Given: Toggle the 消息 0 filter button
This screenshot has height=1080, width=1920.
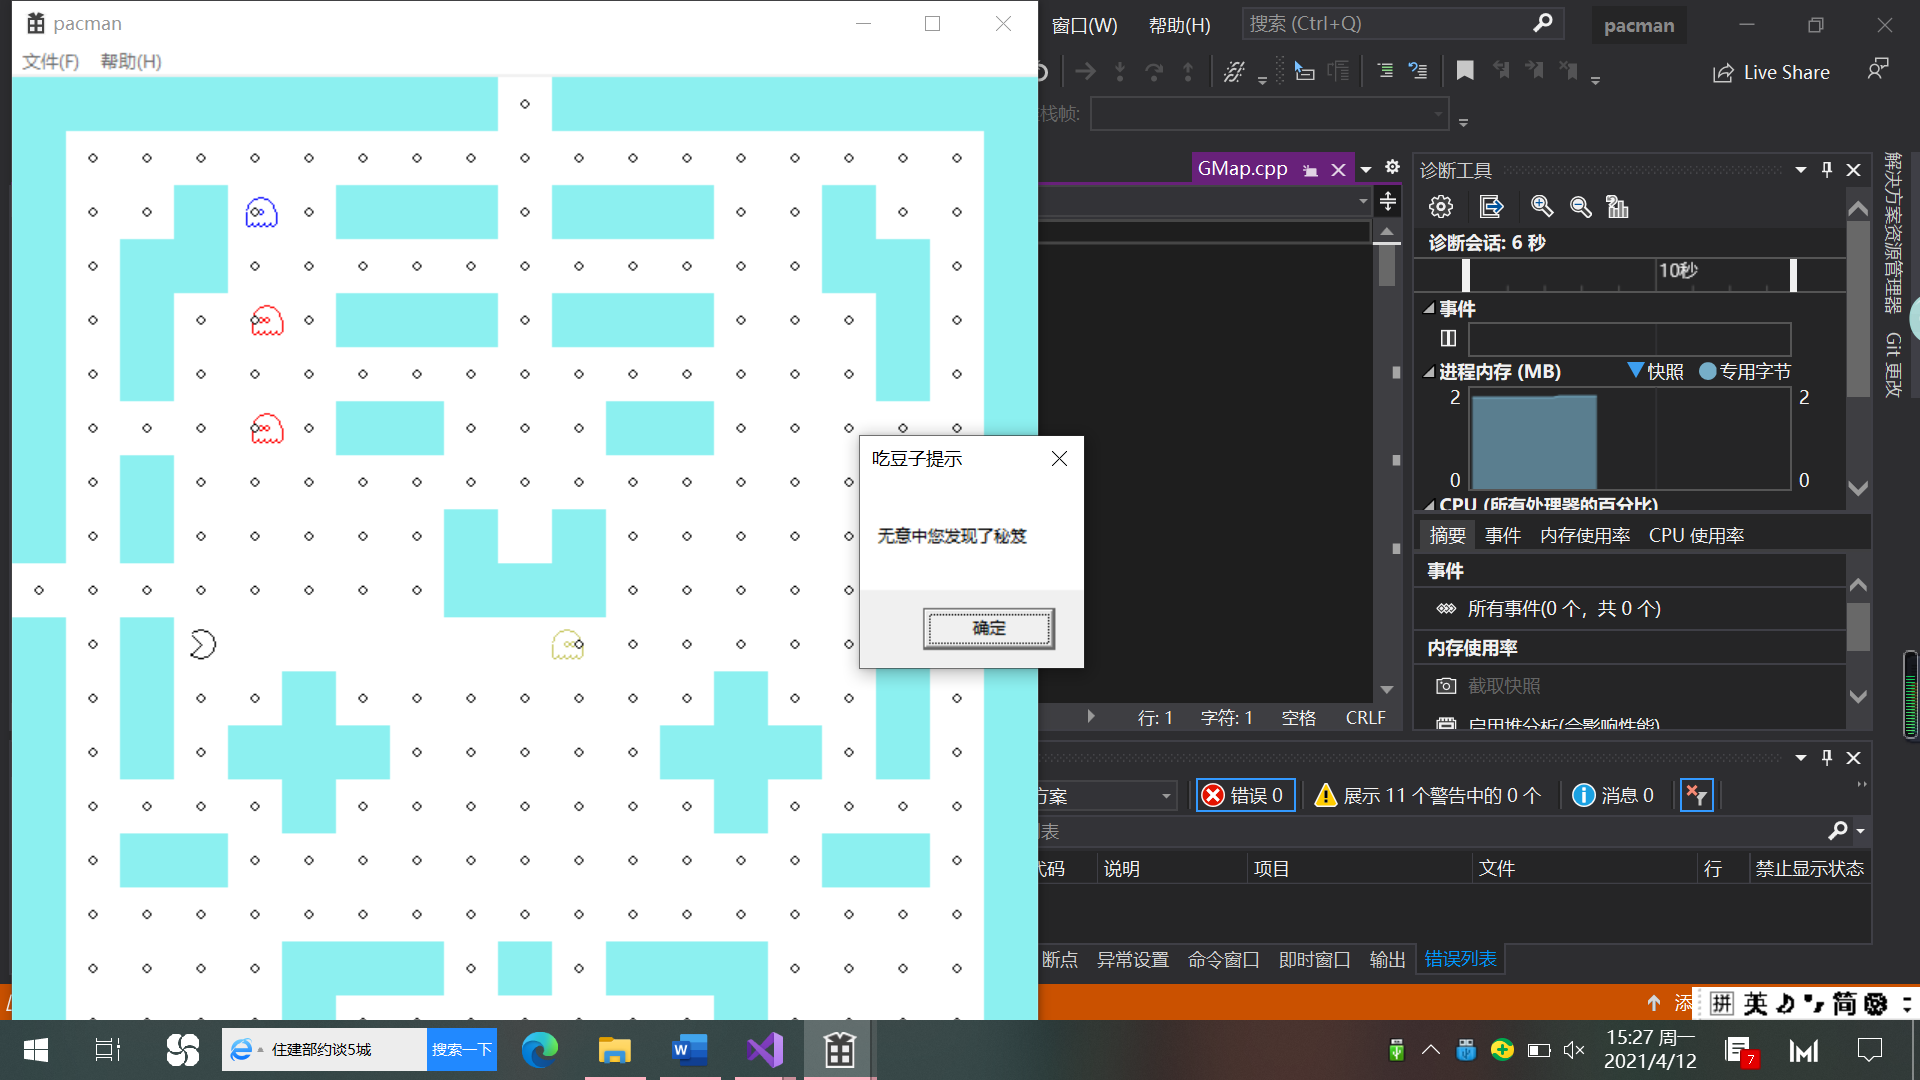Looking at the screenshot, I should pyautogui.click(x=1613, y=795).
